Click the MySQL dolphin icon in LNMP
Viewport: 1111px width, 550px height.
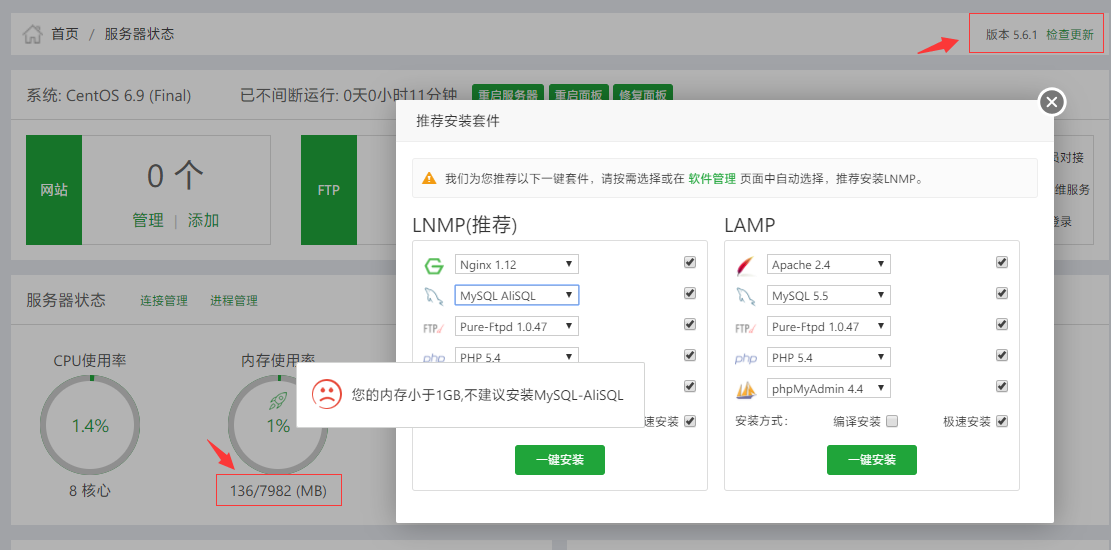coord(434,296)
